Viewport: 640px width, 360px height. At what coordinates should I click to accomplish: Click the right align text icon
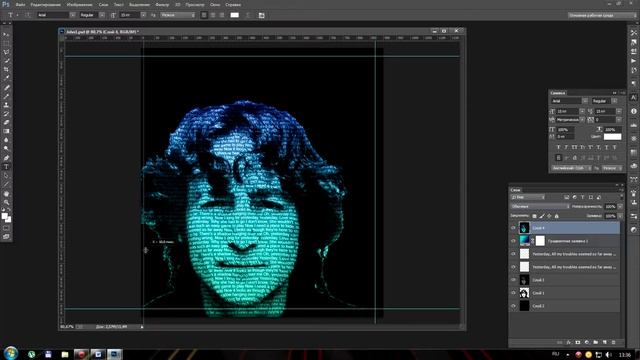(x=222, y=15)
